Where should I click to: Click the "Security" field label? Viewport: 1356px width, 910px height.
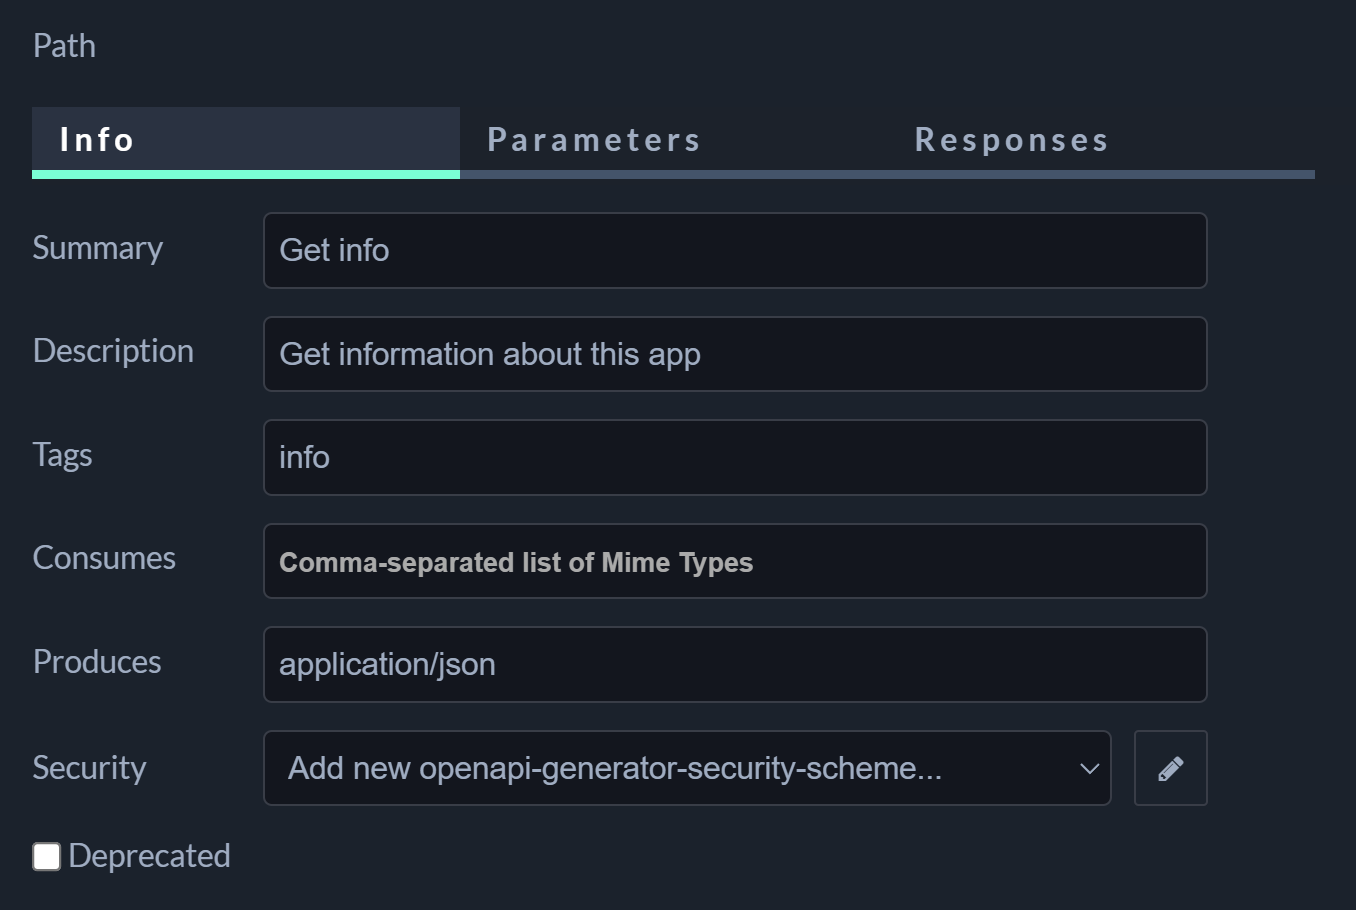[89, 768]
